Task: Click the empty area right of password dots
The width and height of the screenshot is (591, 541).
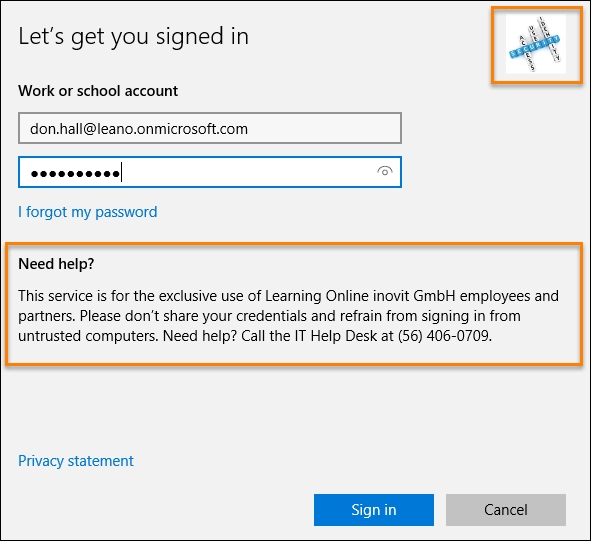Action: tap(249, 172)
